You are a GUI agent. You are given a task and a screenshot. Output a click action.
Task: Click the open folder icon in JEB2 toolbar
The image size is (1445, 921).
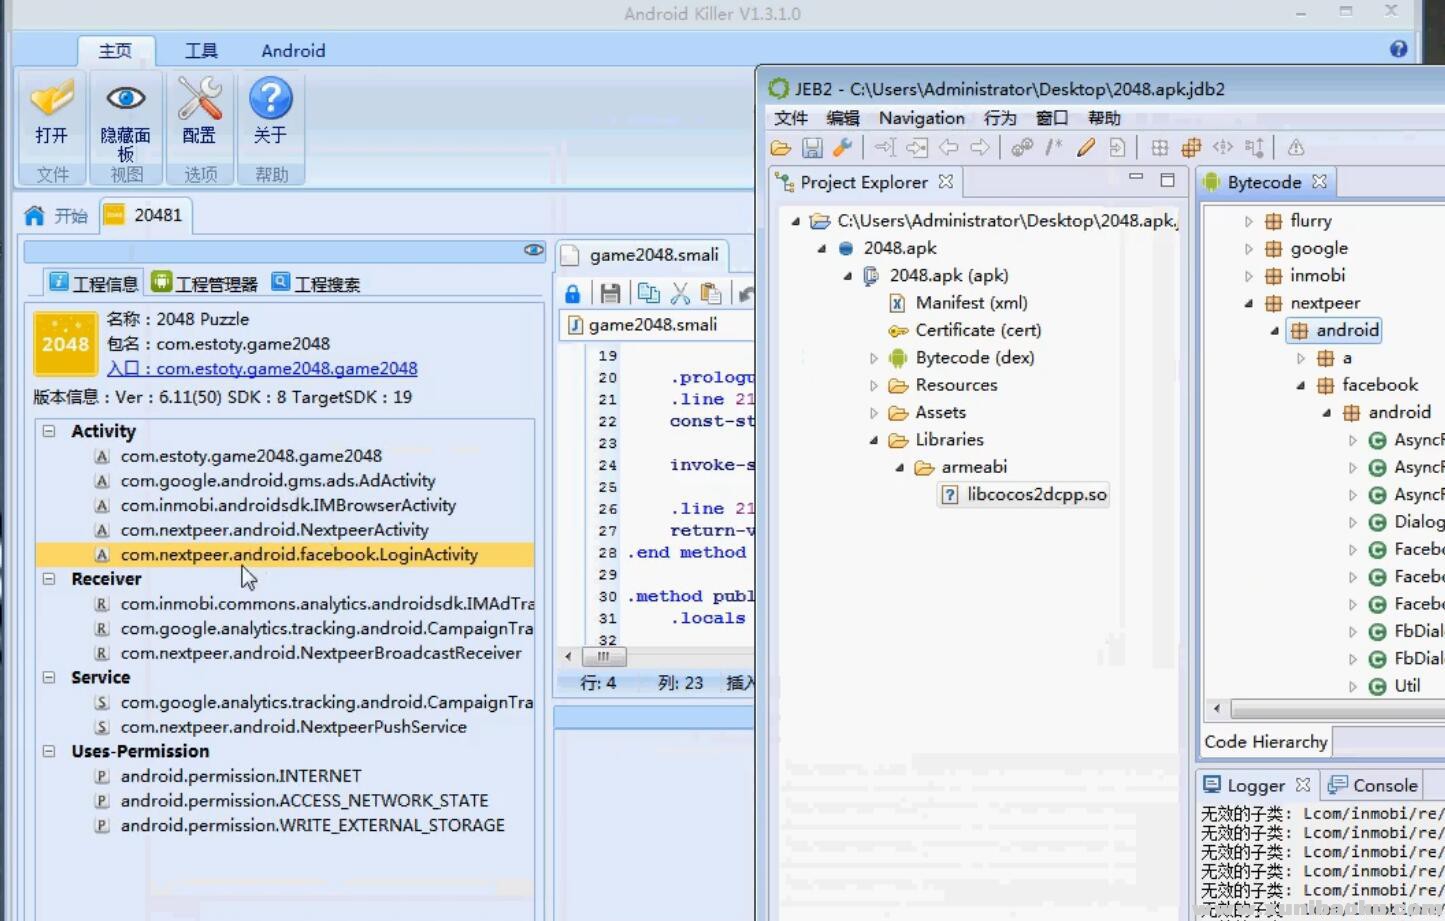781,148
